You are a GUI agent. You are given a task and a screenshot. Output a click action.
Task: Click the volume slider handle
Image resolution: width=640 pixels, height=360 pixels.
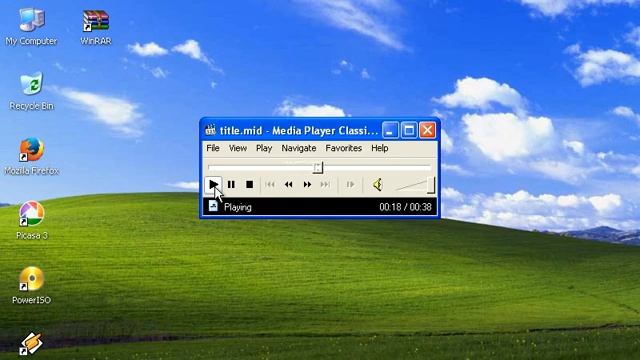click(x=431, y=185)
